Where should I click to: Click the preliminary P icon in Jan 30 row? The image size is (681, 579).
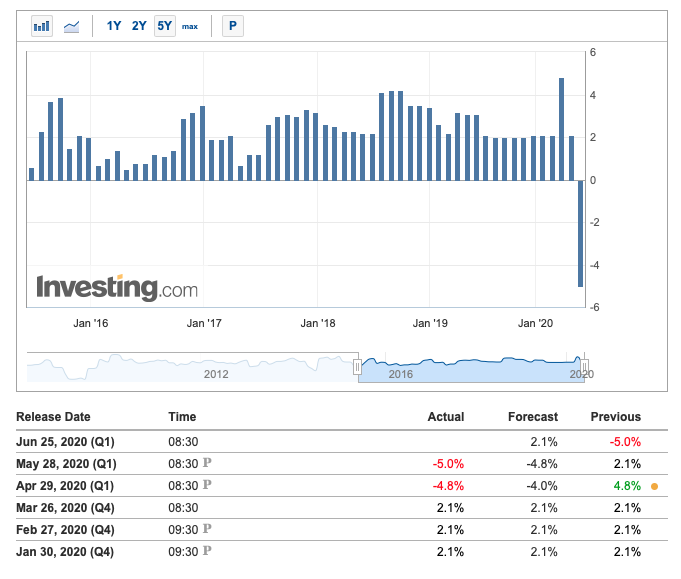(207, 552)
